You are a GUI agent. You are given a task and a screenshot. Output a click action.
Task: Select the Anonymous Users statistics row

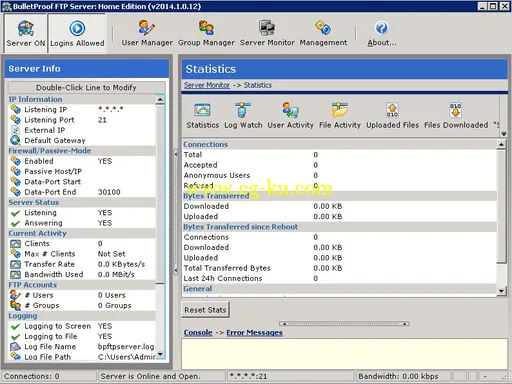click(x=339, y=175)
